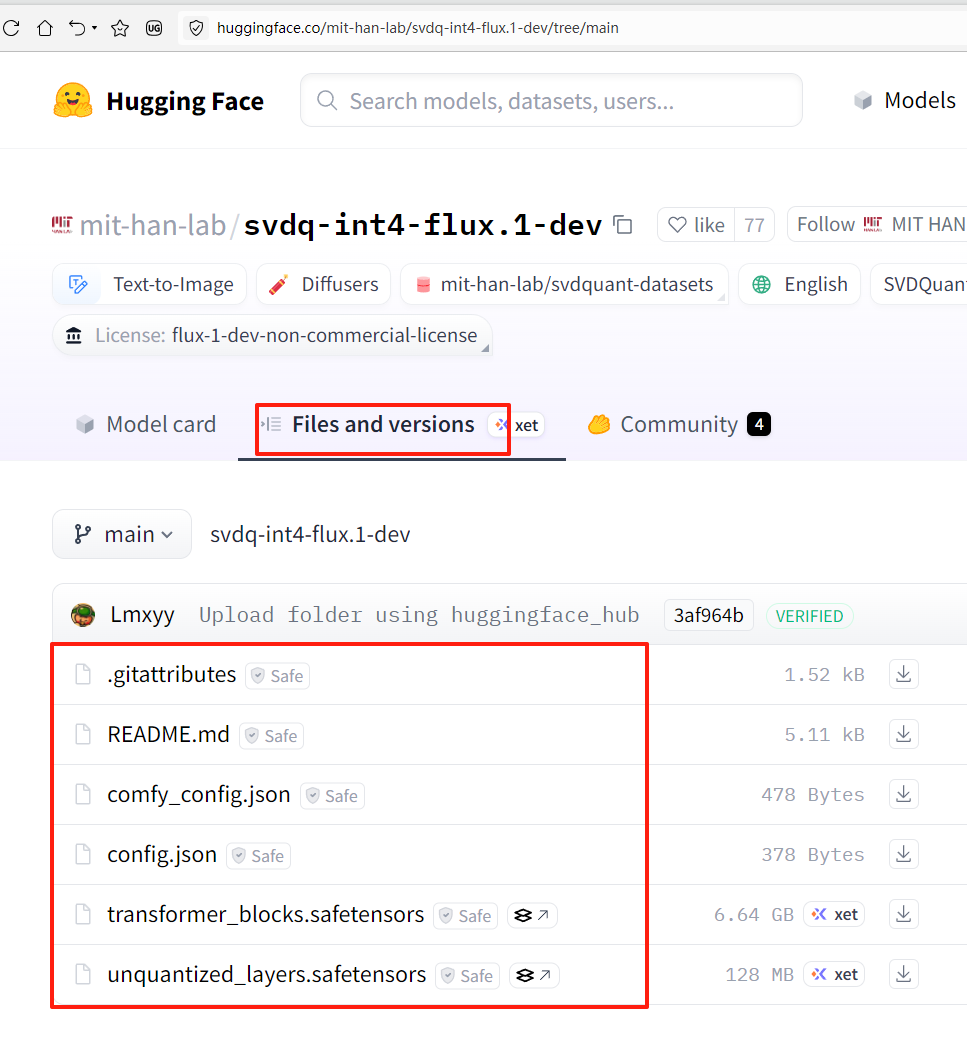Download .gitattributes with its download icon
Image resolution: width=967 pixels, height=1039 pixels.
[x=903, y=675]
